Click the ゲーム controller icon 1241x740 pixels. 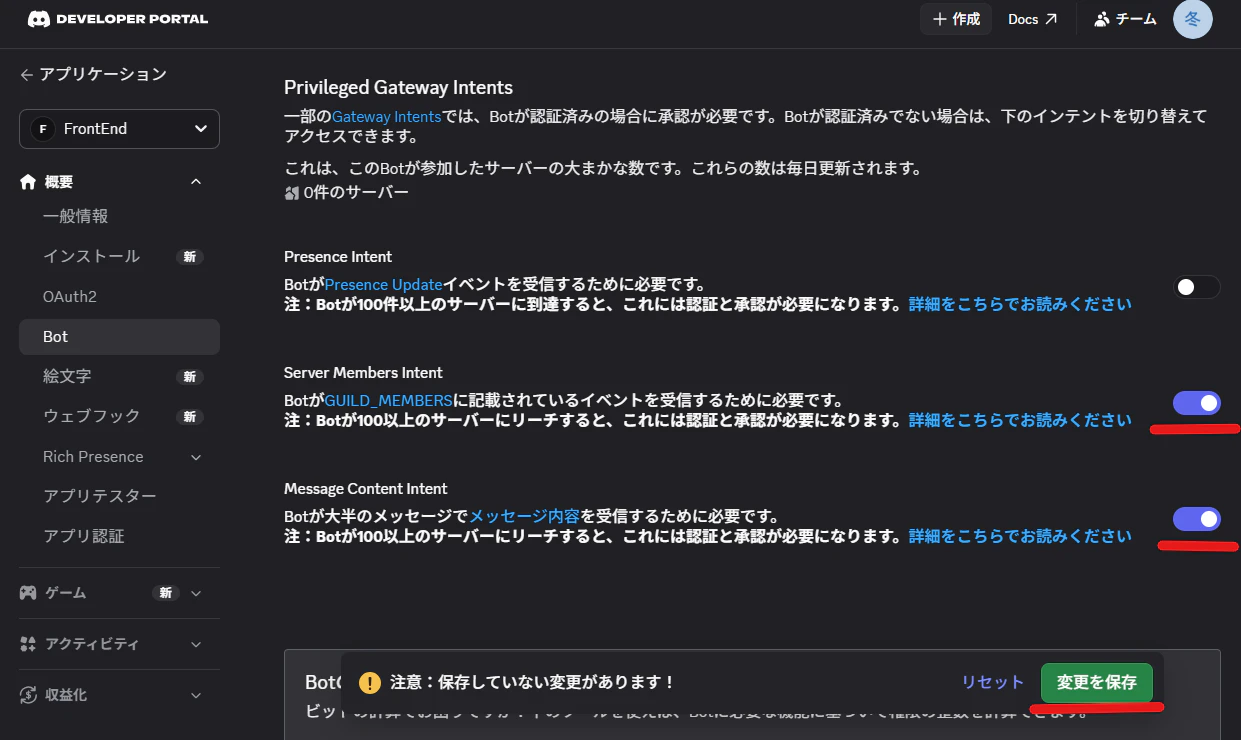28,593
